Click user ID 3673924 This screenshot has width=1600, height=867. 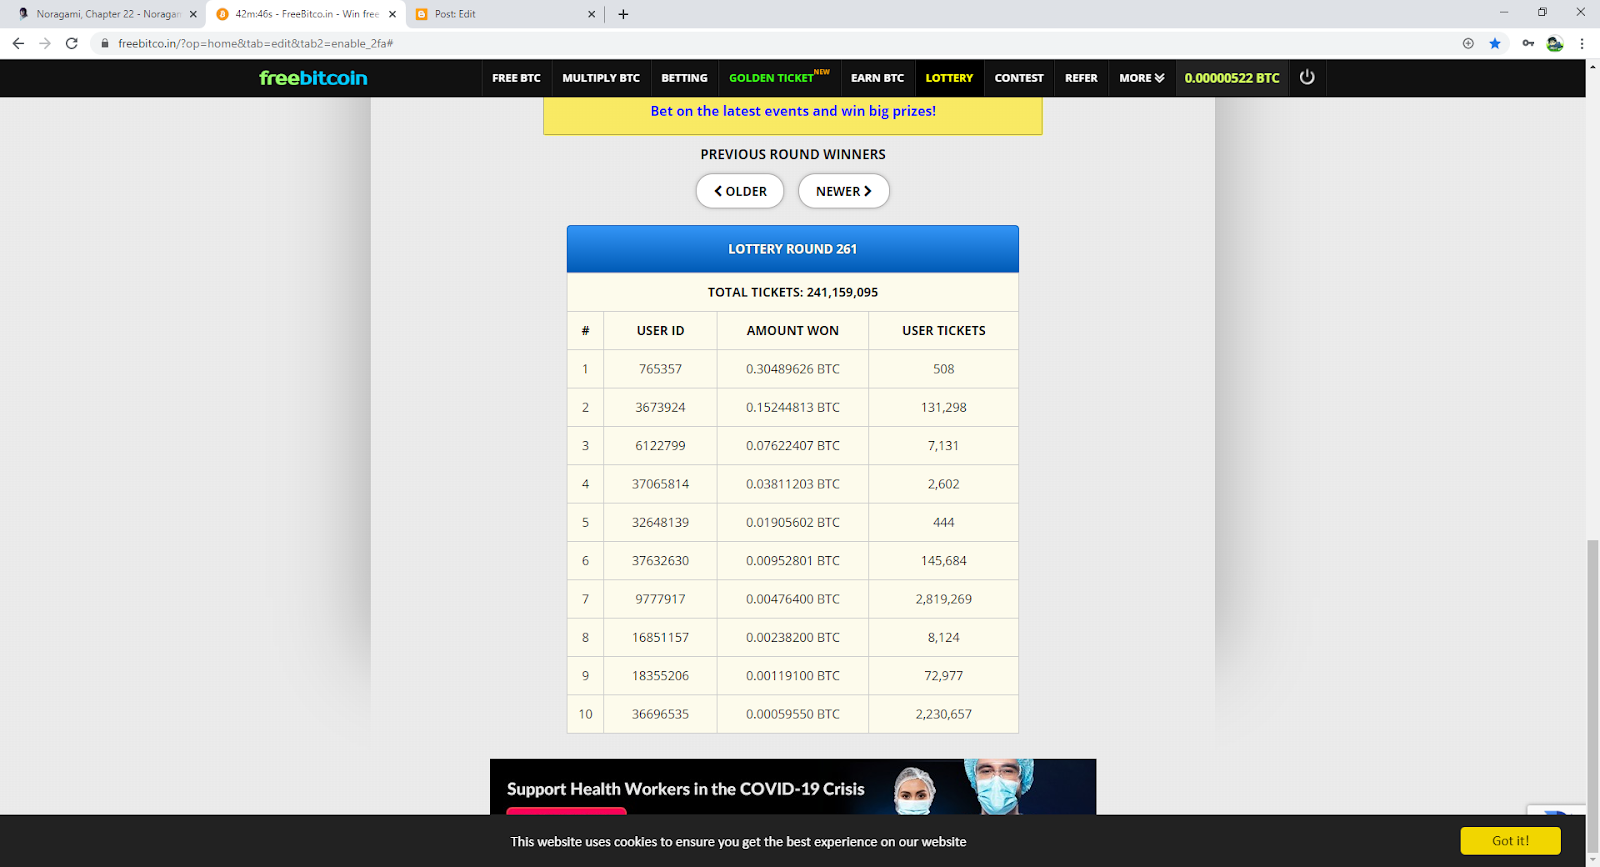660,407
